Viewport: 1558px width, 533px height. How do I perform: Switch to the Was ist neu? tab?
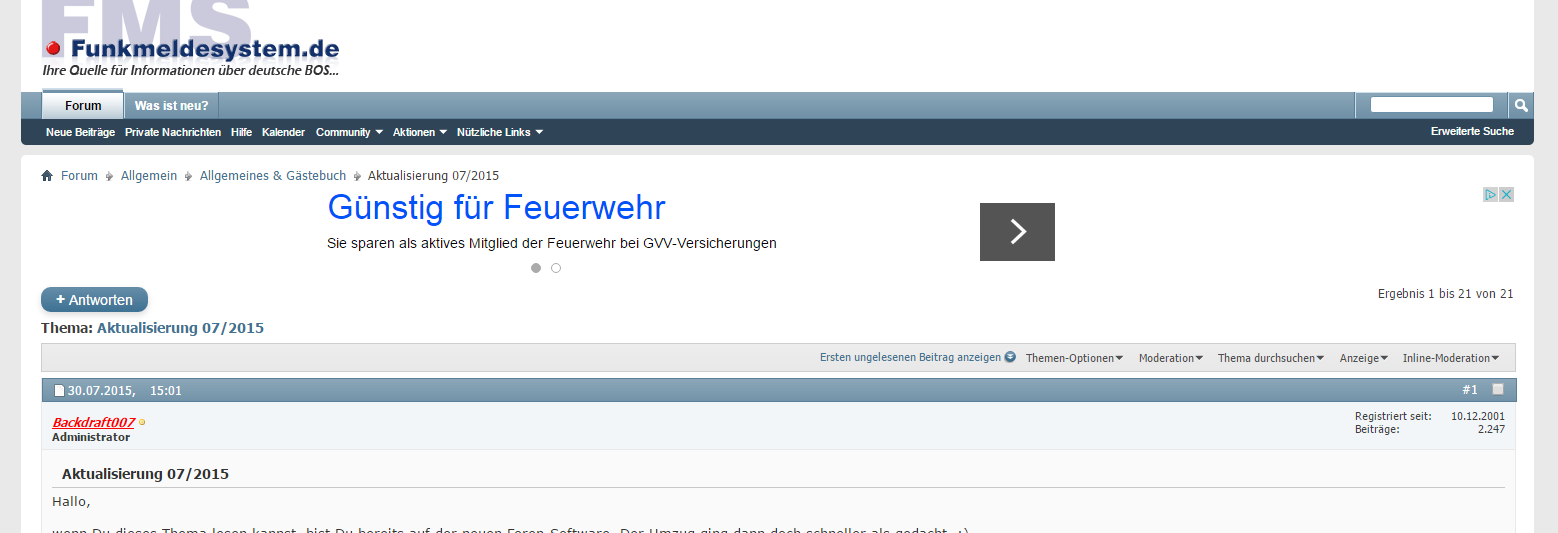(171, 106)
